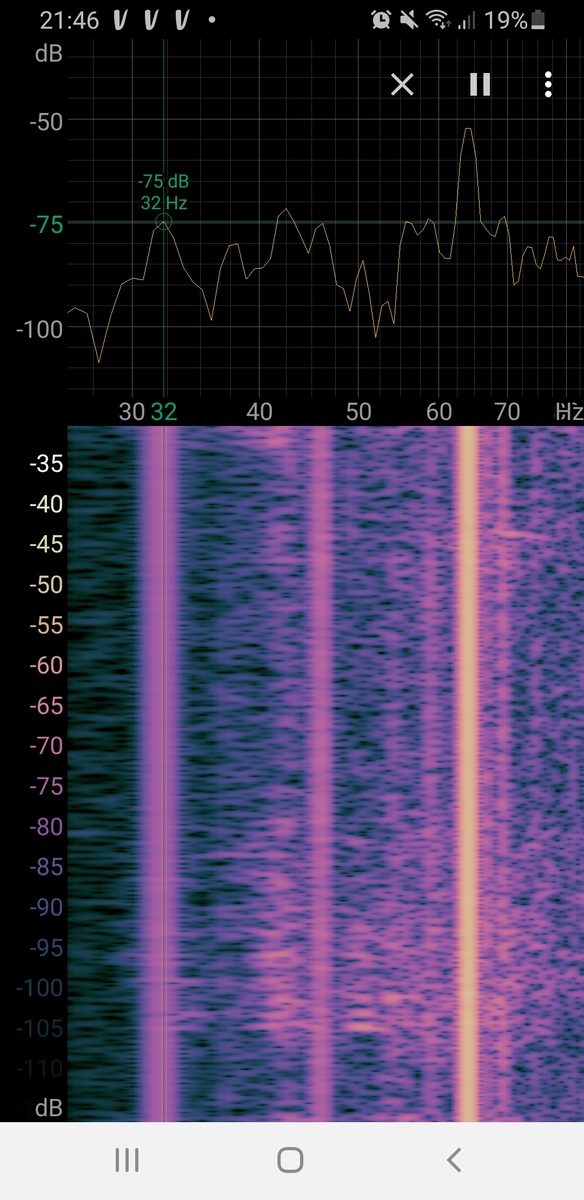The width and height of the screenshot is (584, 1200).
Task: Tap the -100 dB amplitude axis label in spectrum plot
Action: [x=38, y=329]
